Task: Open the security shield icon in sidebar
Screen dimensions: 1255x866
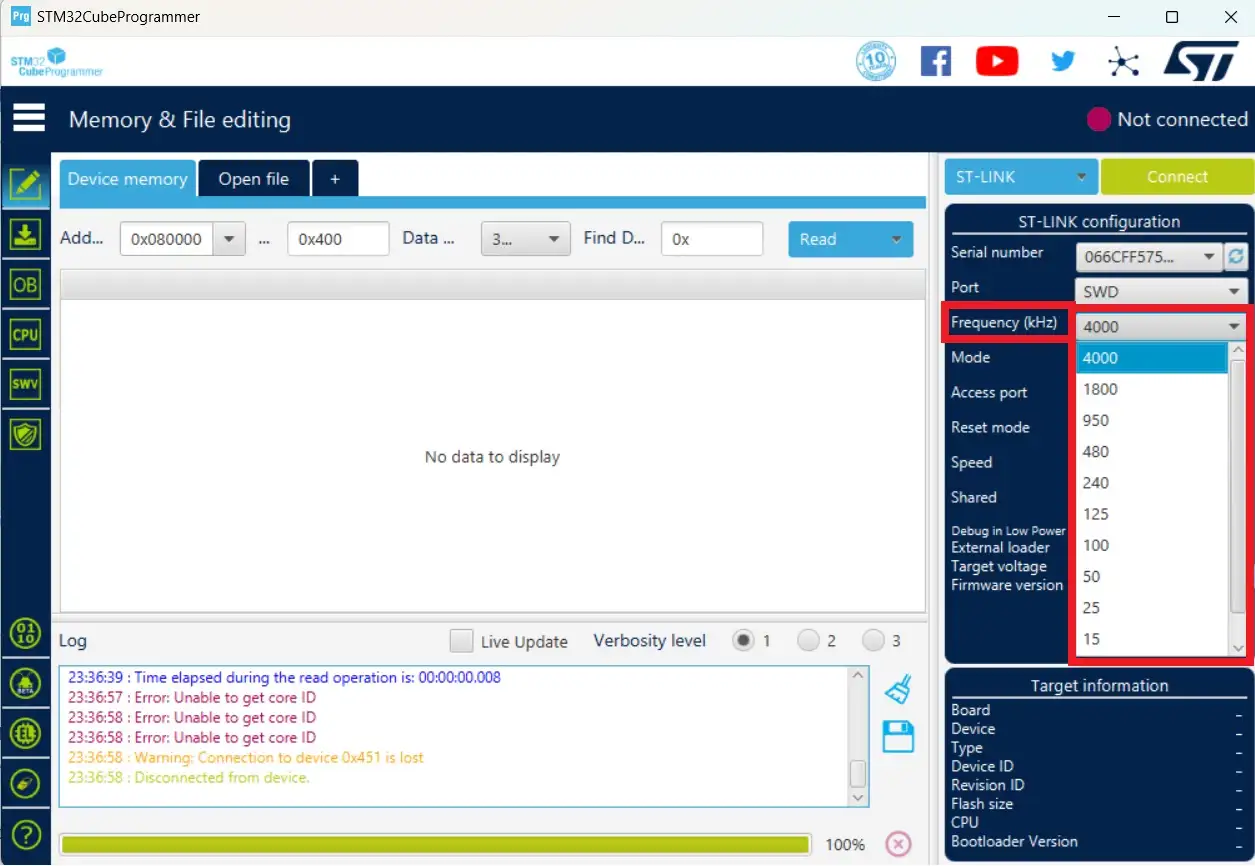Action: [25, 433]
